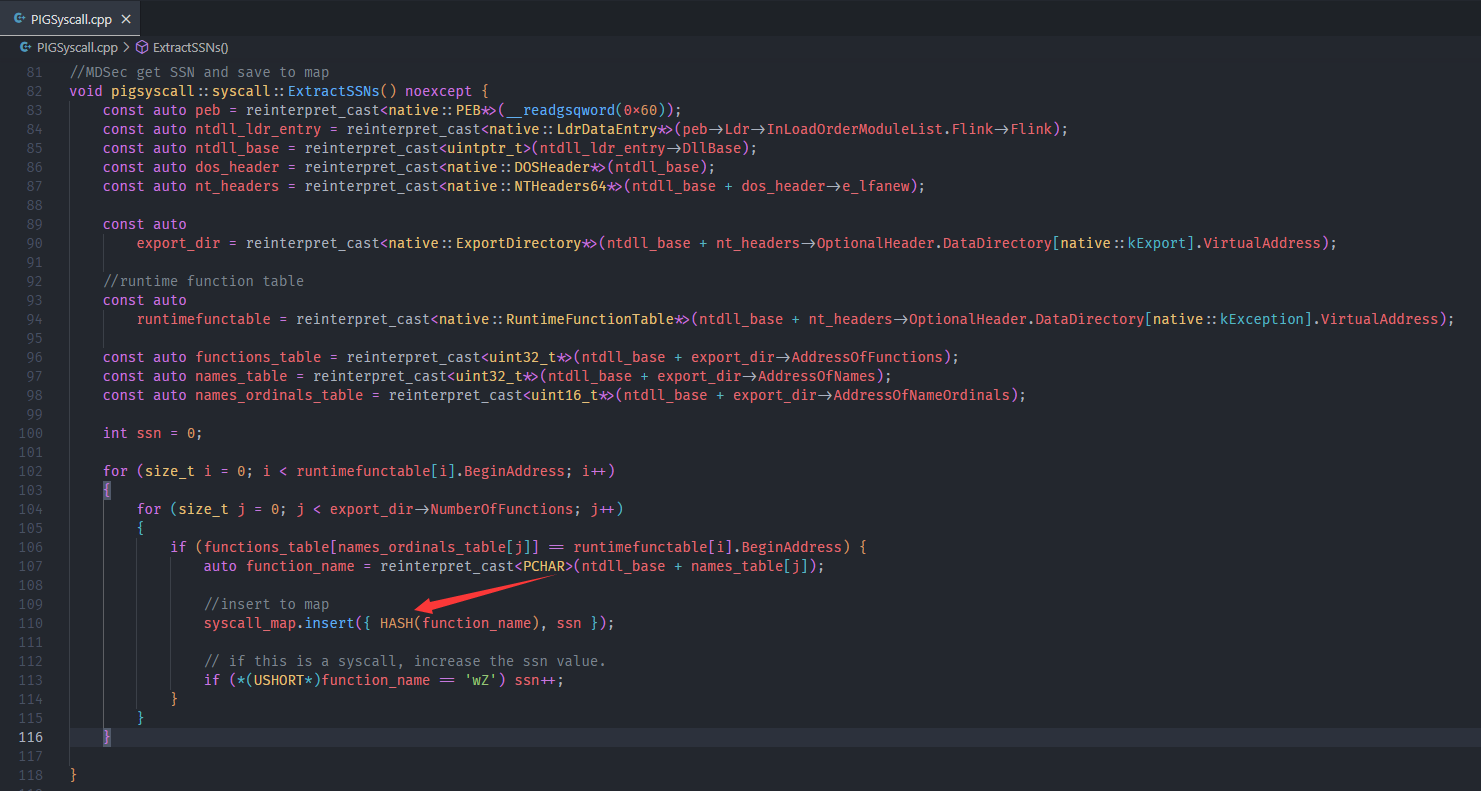Click the method cube icon in breadcrumb
The width and height of the screenshot is (1481, 791).
point(141,47)
